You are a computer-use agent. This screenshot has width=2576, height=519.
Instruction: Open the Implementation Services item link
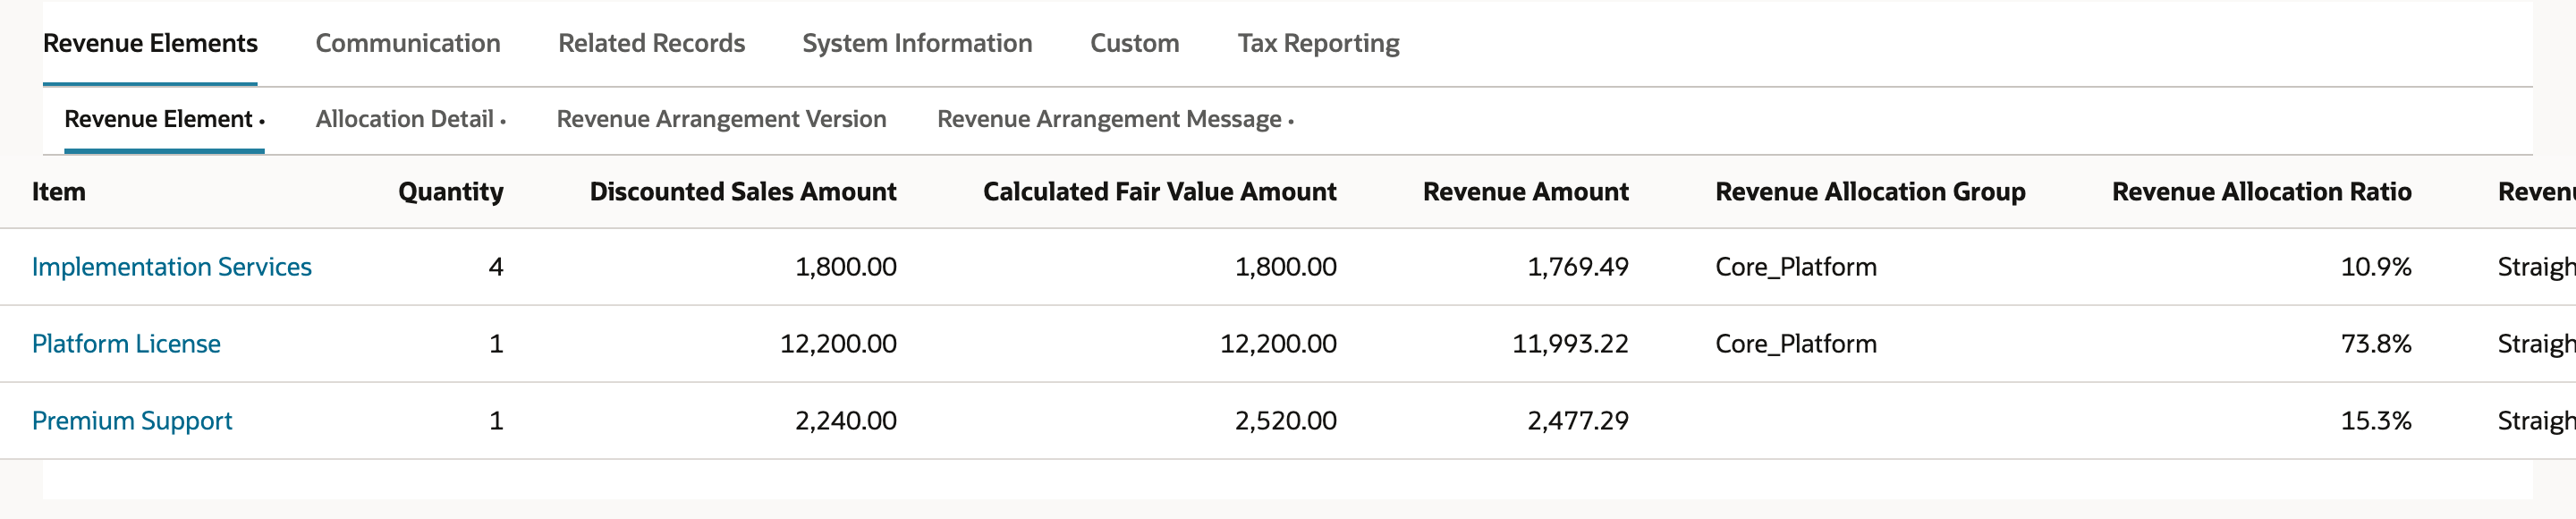(172, 267)
